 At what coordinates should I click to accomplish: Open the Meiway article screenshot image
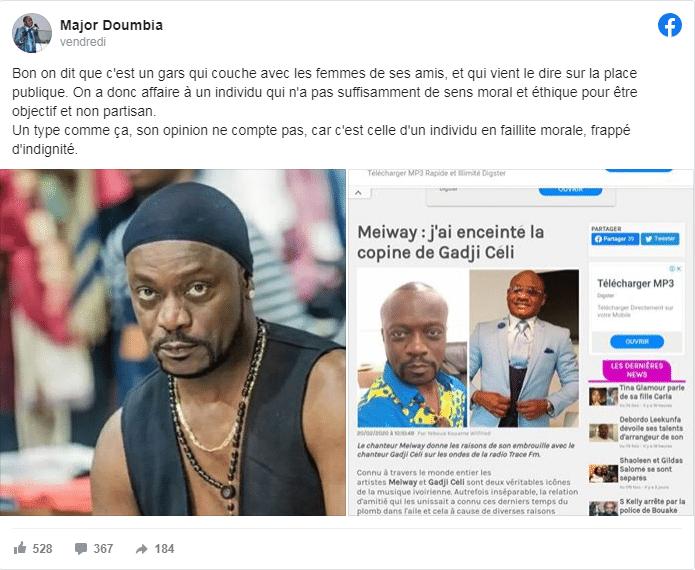pos(521,342)
